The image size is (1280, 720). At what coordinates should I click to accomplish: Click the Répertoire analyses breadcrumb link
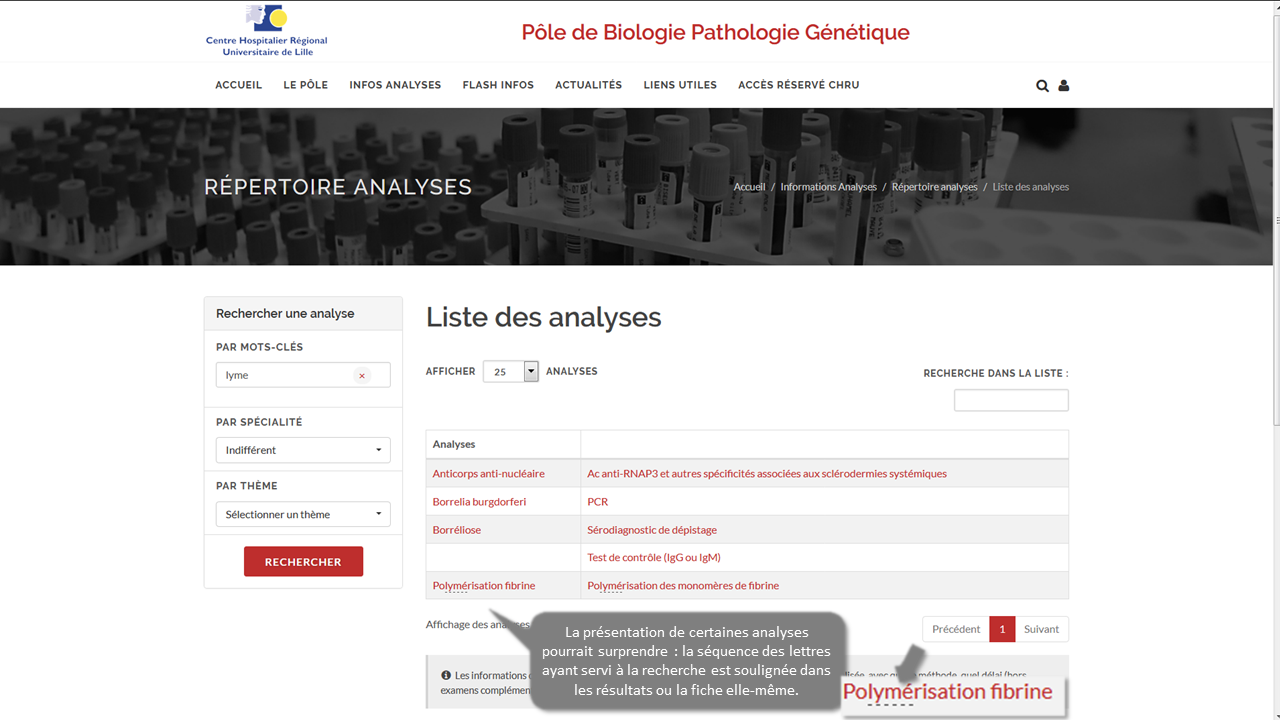pyautogui.click(x=934, y=187)
